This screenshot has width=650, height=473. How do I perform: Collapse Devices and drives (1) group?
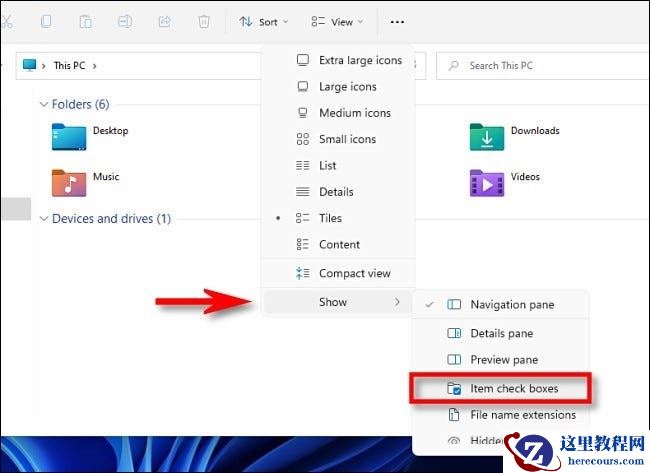(44, 218)
